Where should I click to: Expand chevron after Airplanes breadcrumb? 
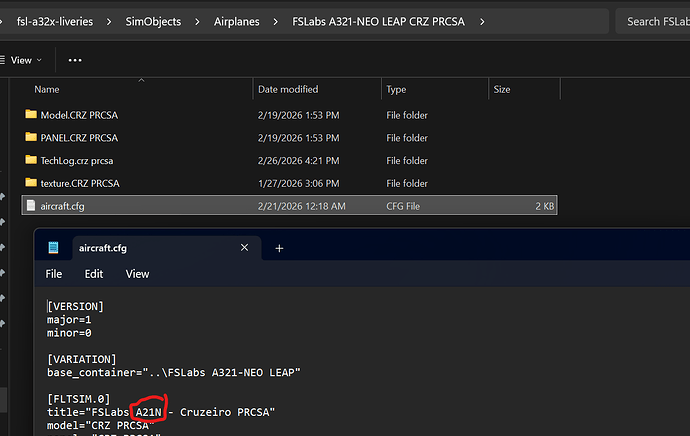(x=275, y=22)
